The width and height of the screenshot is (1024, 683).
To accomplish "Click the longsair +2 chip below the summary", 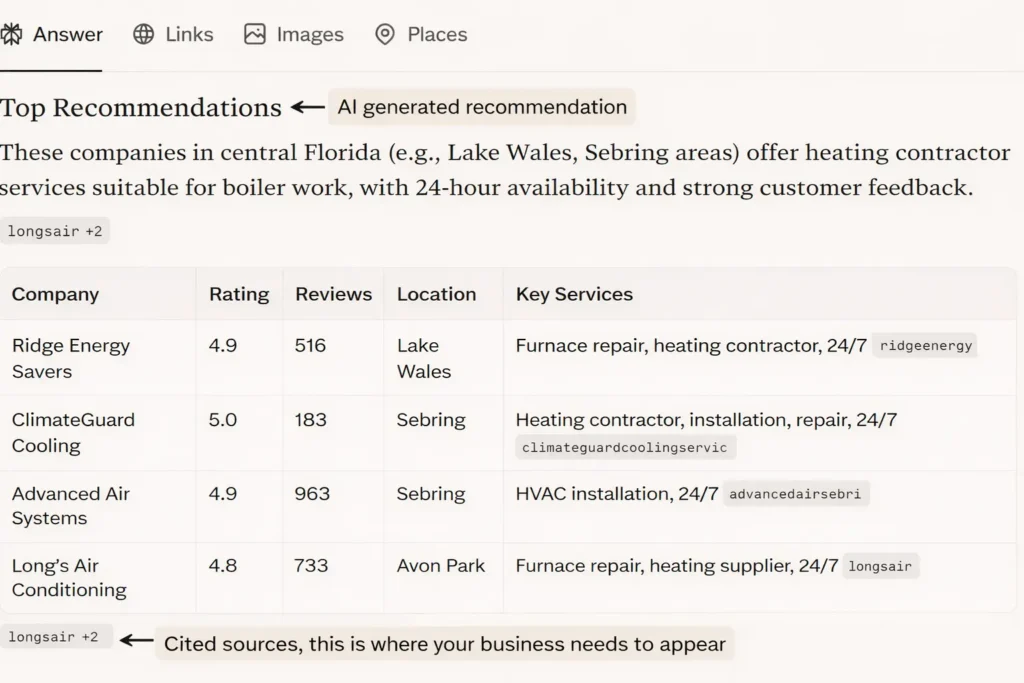I will tap(55, 230).
